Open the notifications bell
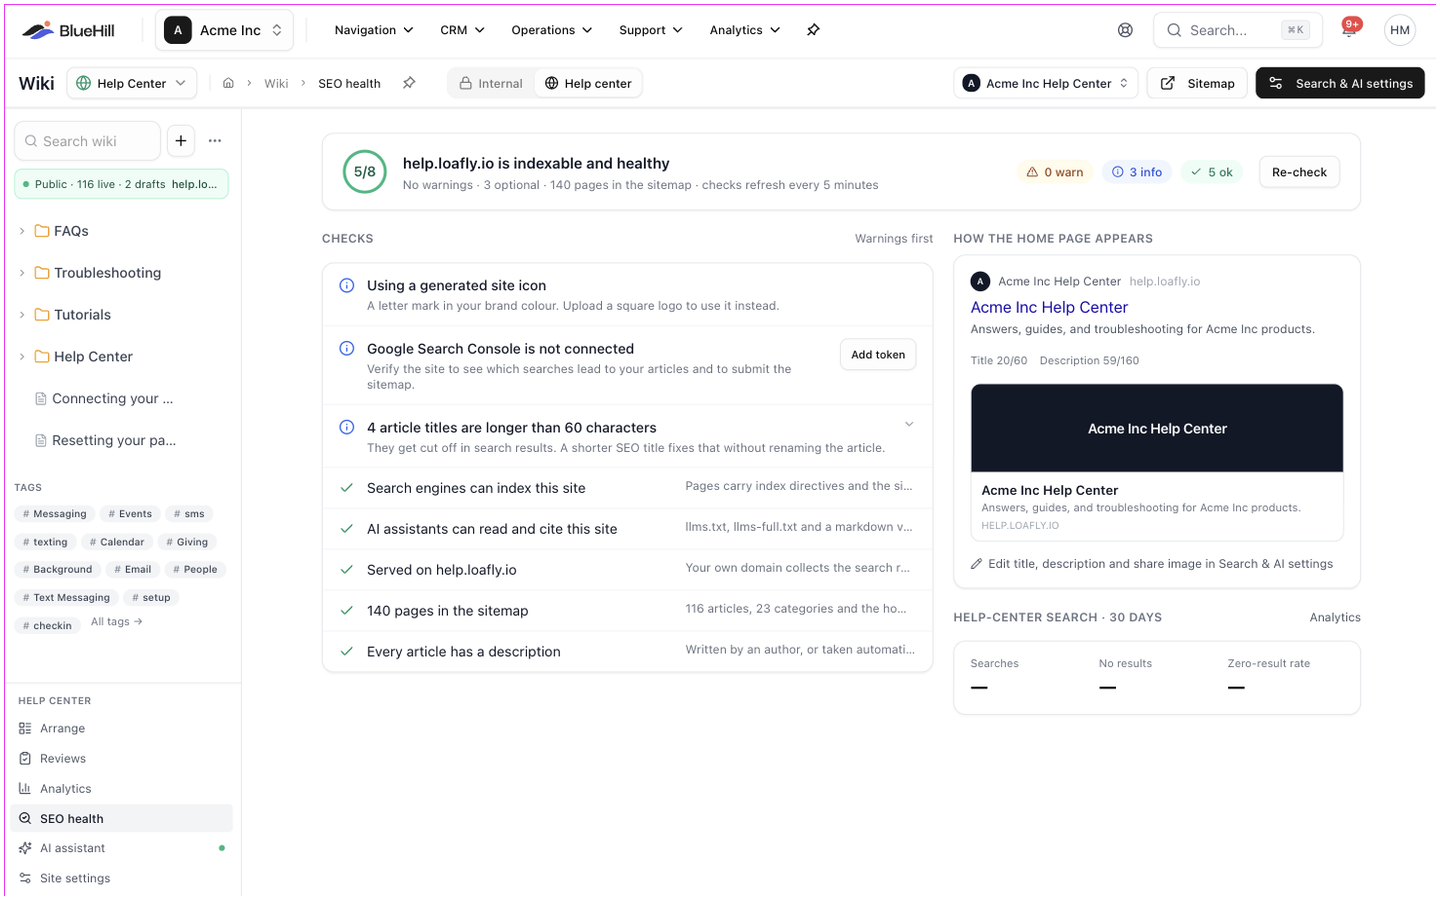 1349,30
